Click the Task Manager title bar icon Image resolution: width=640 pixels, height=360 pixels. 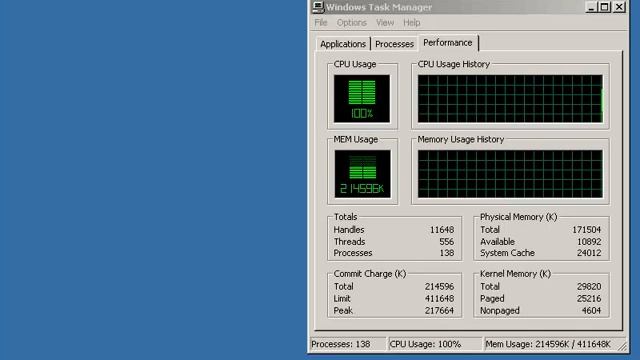[318, 7]
